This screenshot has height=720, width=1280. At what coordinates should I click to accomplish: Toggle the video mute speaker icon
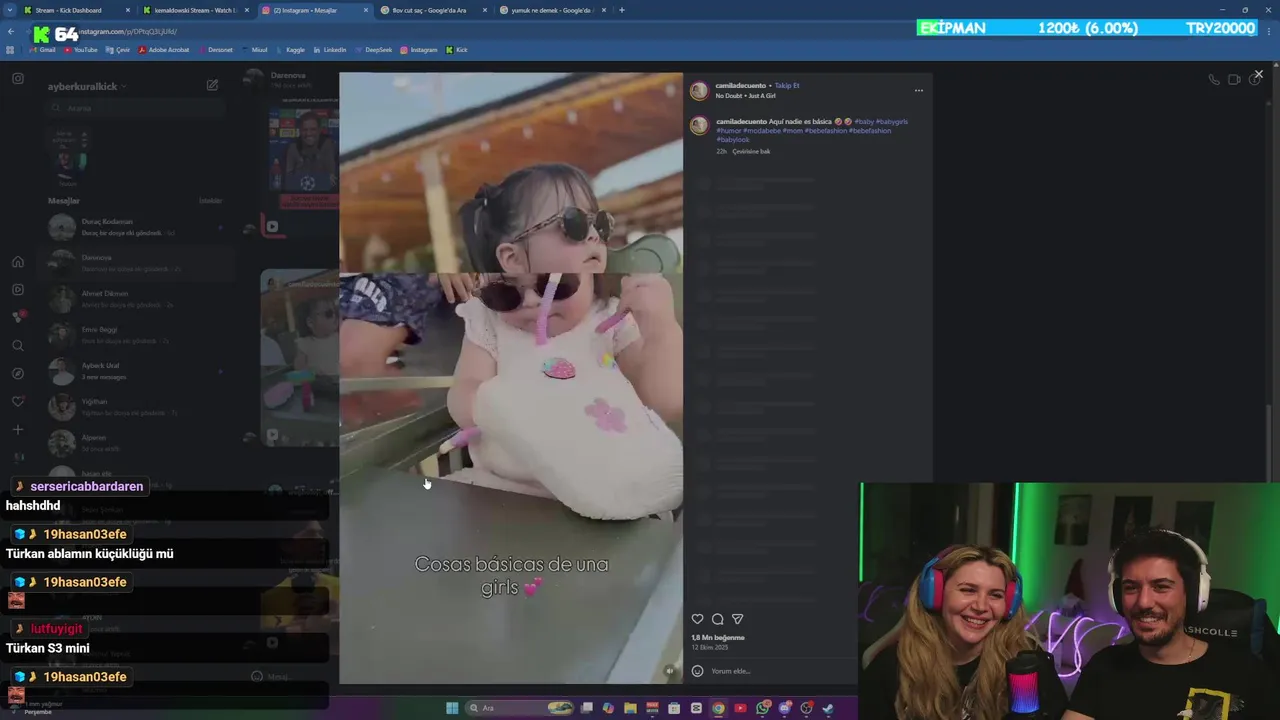point(670,671)
